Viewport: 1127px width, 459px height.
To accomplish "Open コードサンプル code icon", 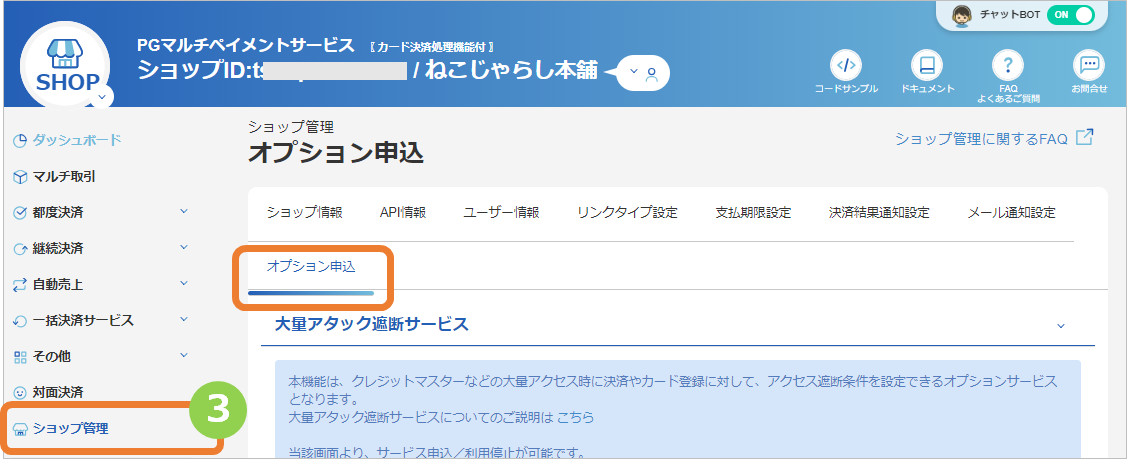I will click(846, 65).
